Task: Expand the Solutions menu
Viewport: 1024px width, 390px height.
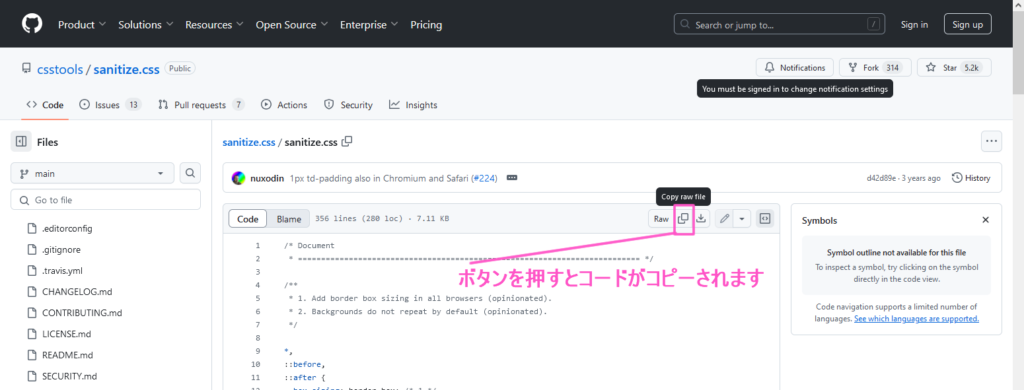Action: point(146,25)
